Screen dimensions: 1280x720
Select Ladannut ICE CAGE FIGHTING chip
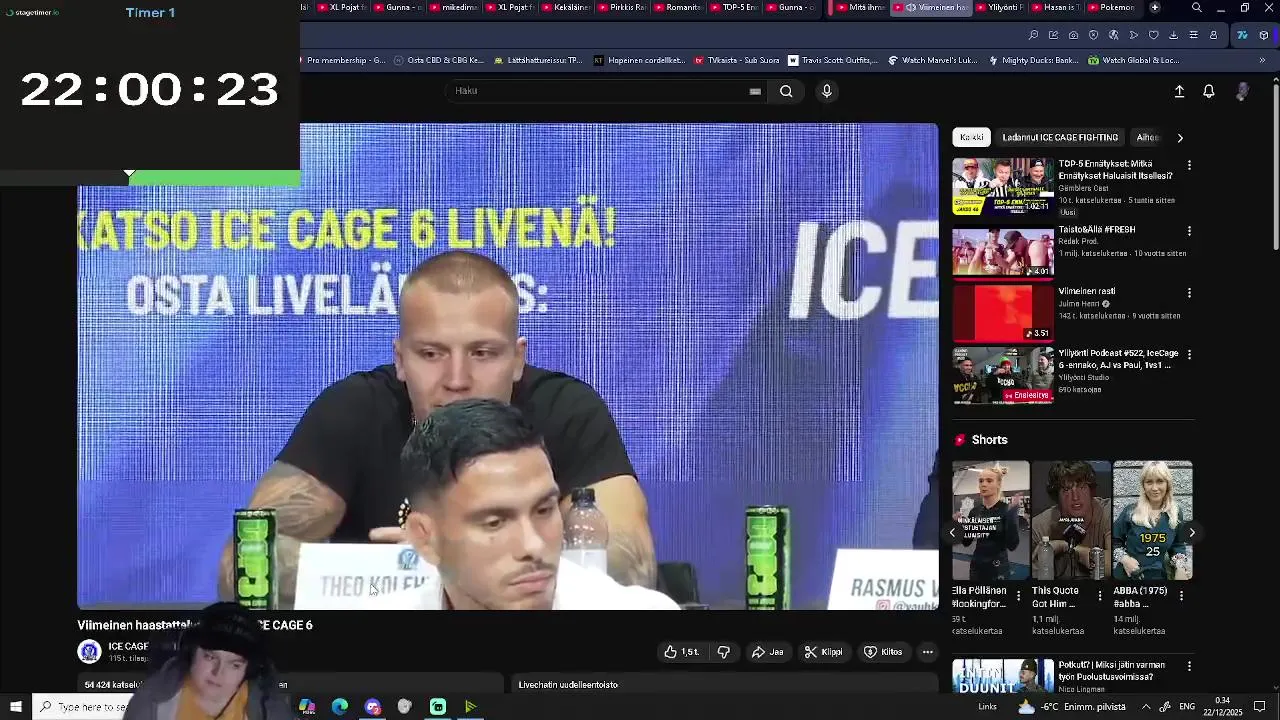[x=1060, y=137]
